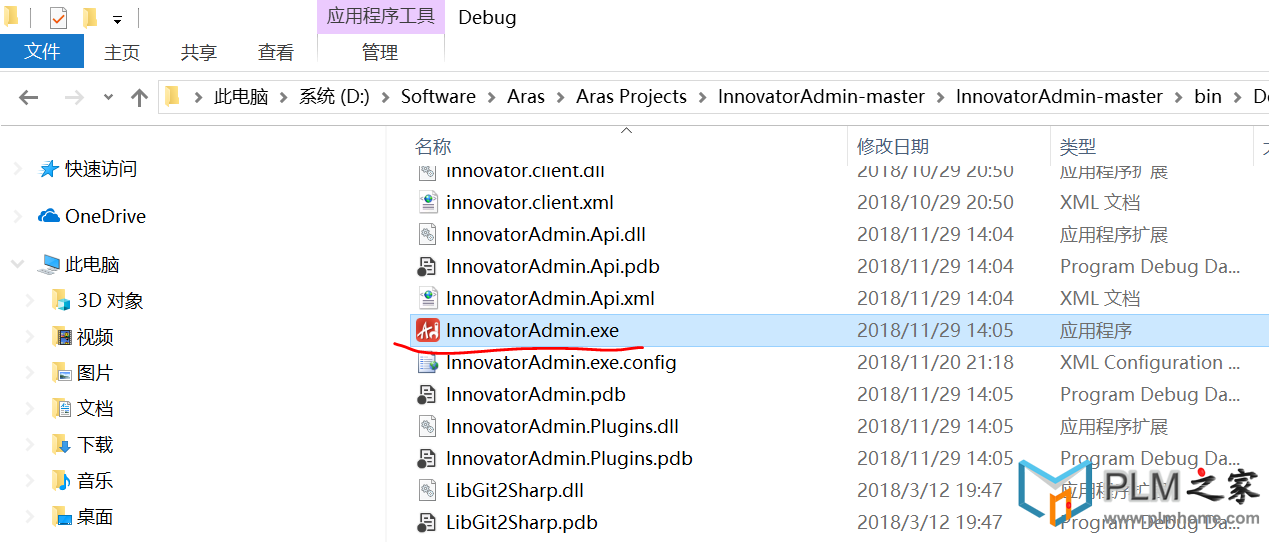The image size is (1269, 542).
Task: Expand the 快速访问 tree node
Action: coord(17,169)
